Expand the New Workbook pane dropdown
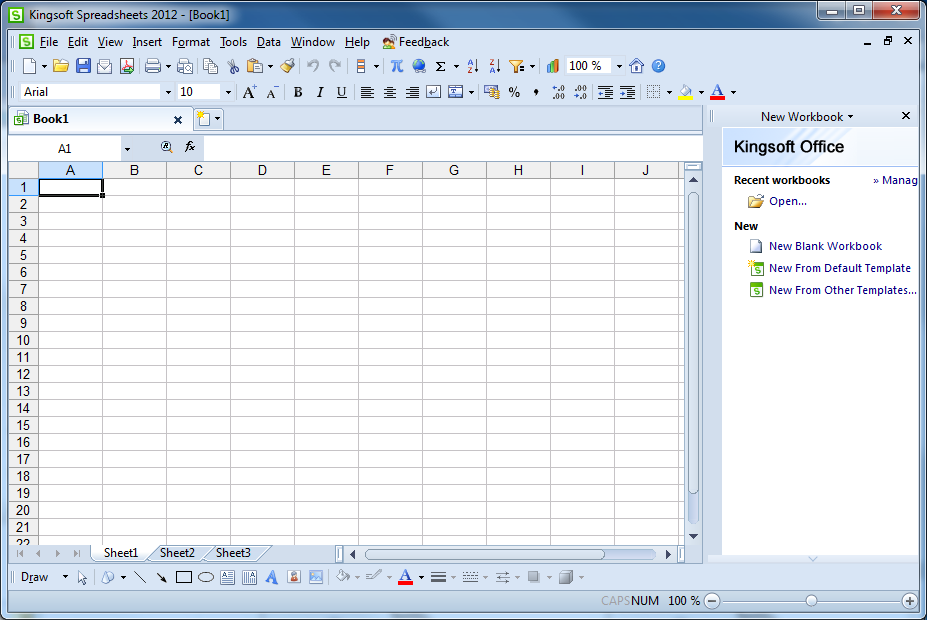927x620 pixels. pos(850,117)
